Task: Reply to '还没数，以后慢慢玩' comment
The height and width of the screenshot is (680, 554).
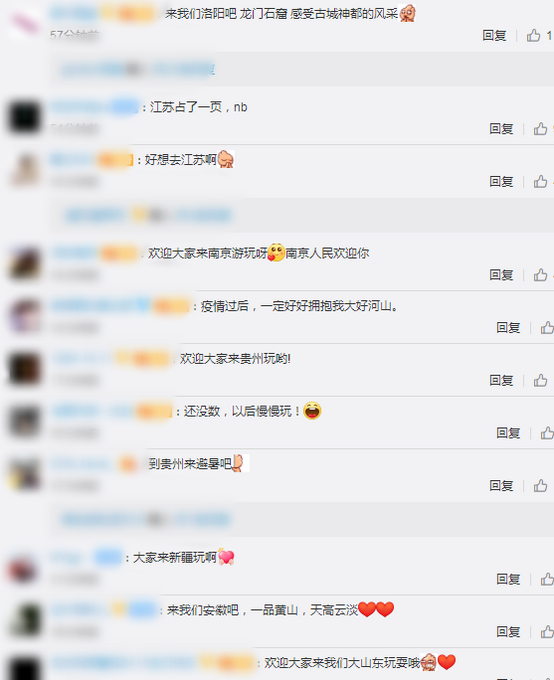Action: (x=508, y=432)
